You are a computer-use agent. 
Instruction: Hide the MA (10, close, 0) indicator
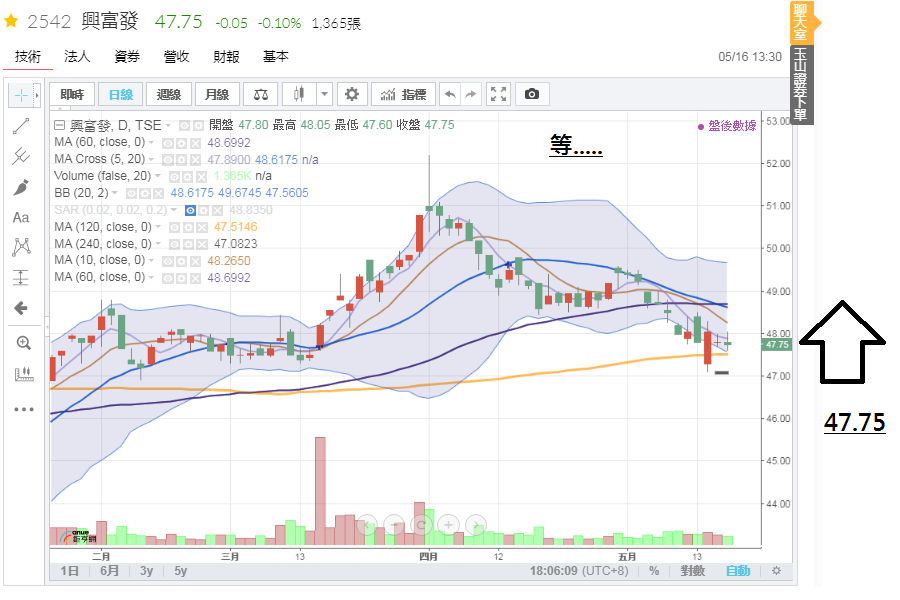tap(168, 261)
